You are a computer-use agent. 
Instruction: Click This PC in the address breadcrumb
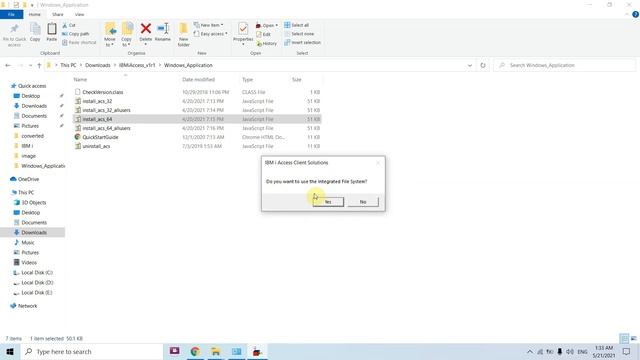(68, 65)
